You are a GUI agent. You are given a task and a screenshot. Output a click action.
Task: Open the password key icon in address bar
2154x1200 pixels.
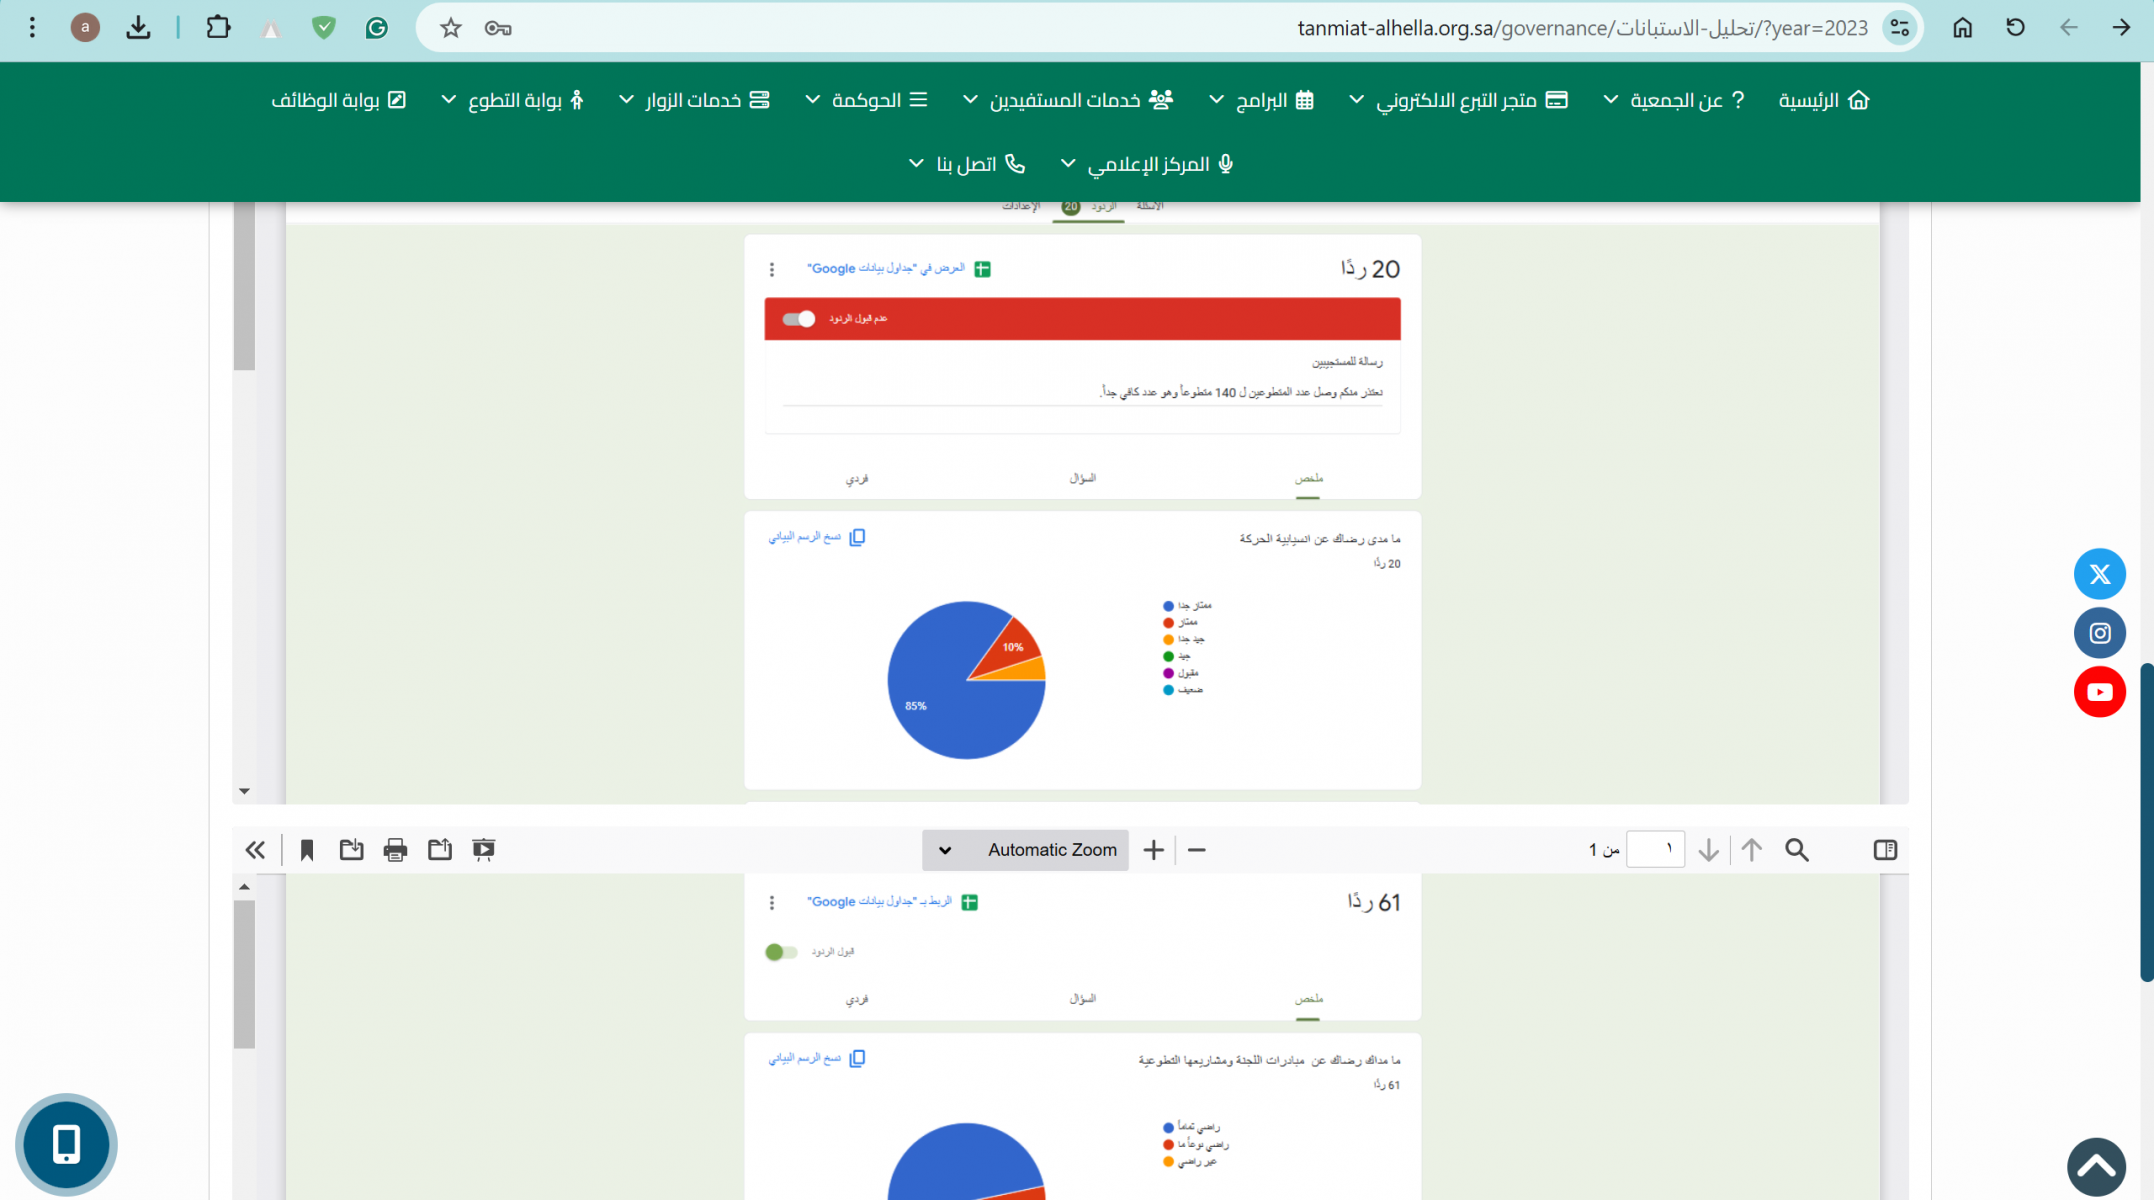click(498, 28)
